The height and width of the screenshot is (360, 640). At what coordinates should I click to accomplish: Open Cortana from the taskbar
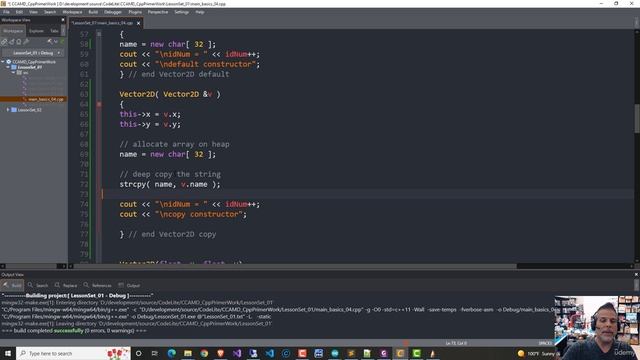[x=139, y=353]
